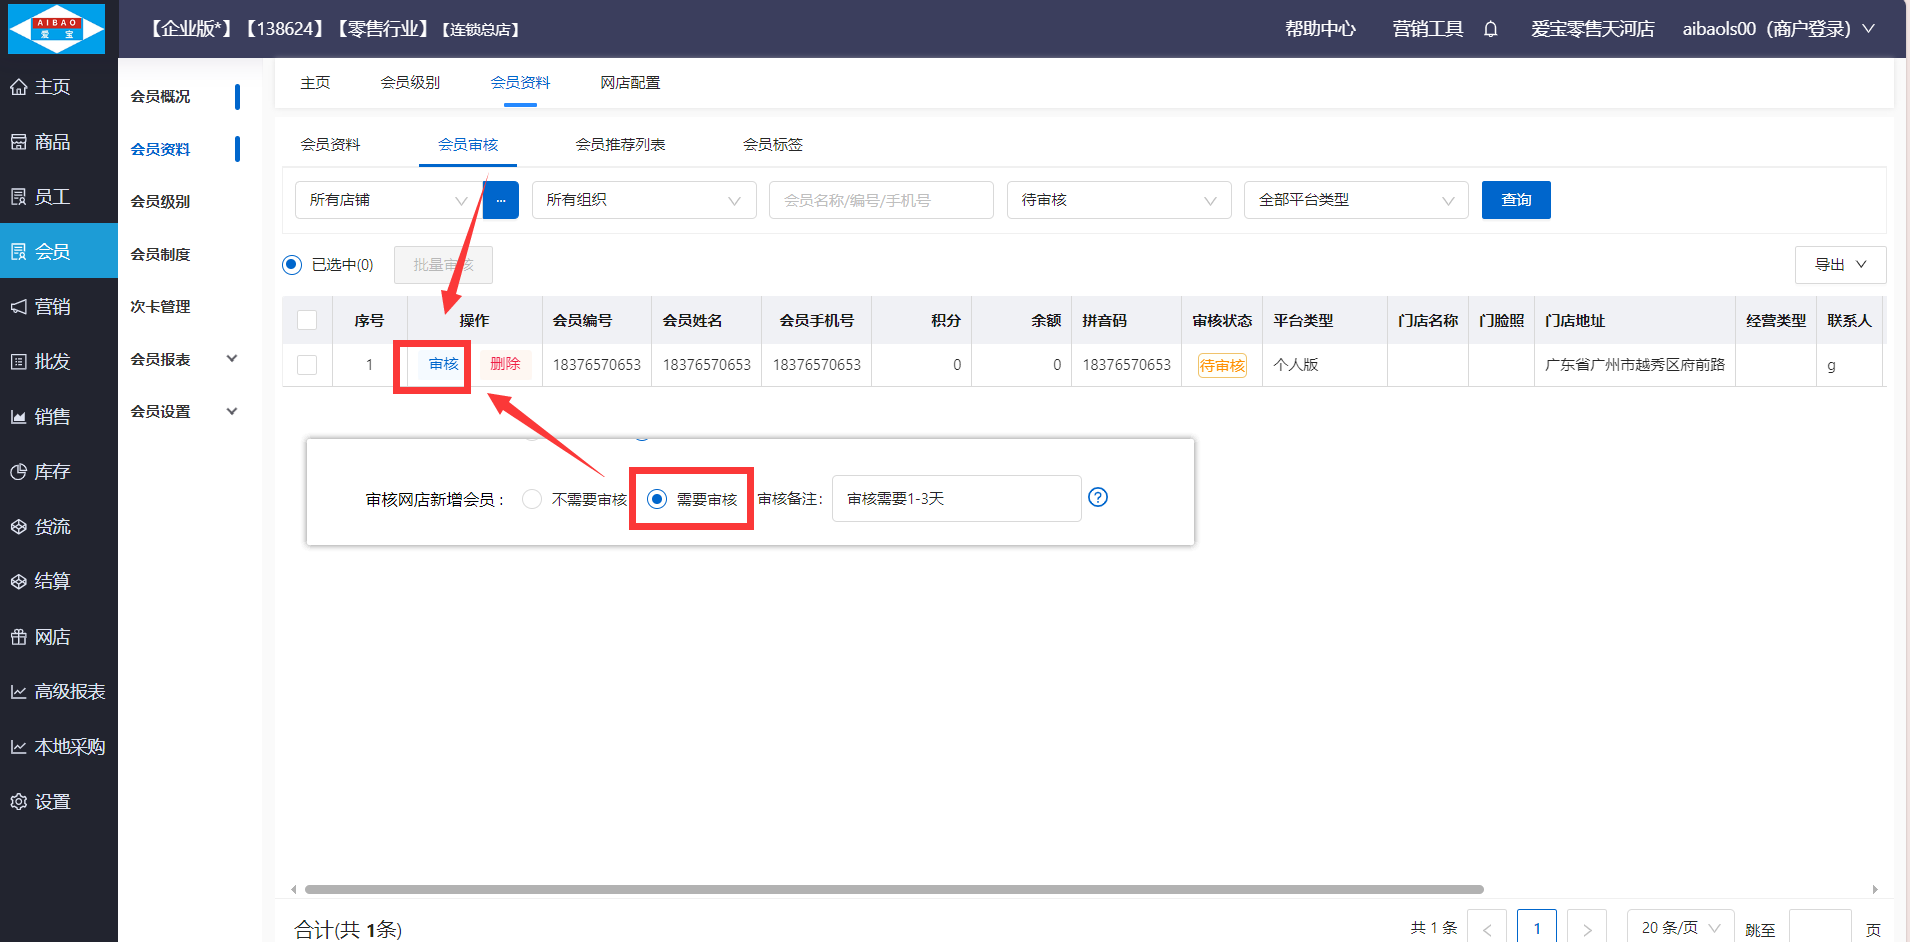Click the 审核 link in row 1
The image size is (1910, 942).
[443, 364]
